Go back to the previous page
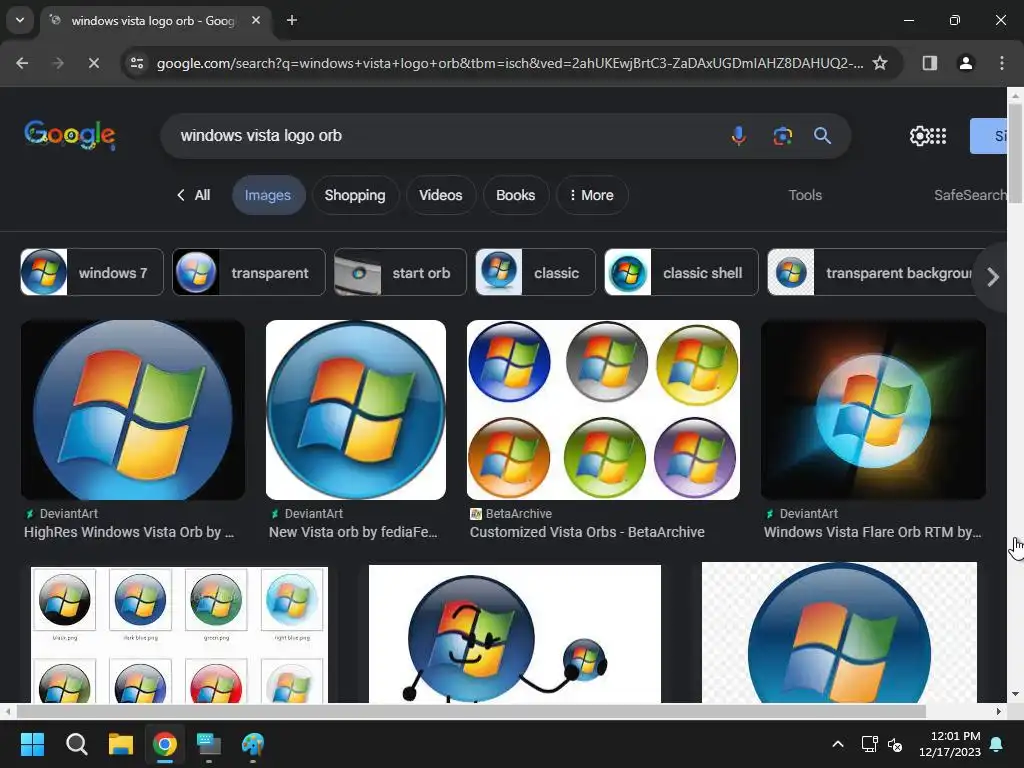1024x768 pixels. pyautogui.click(x=22, y=63)
